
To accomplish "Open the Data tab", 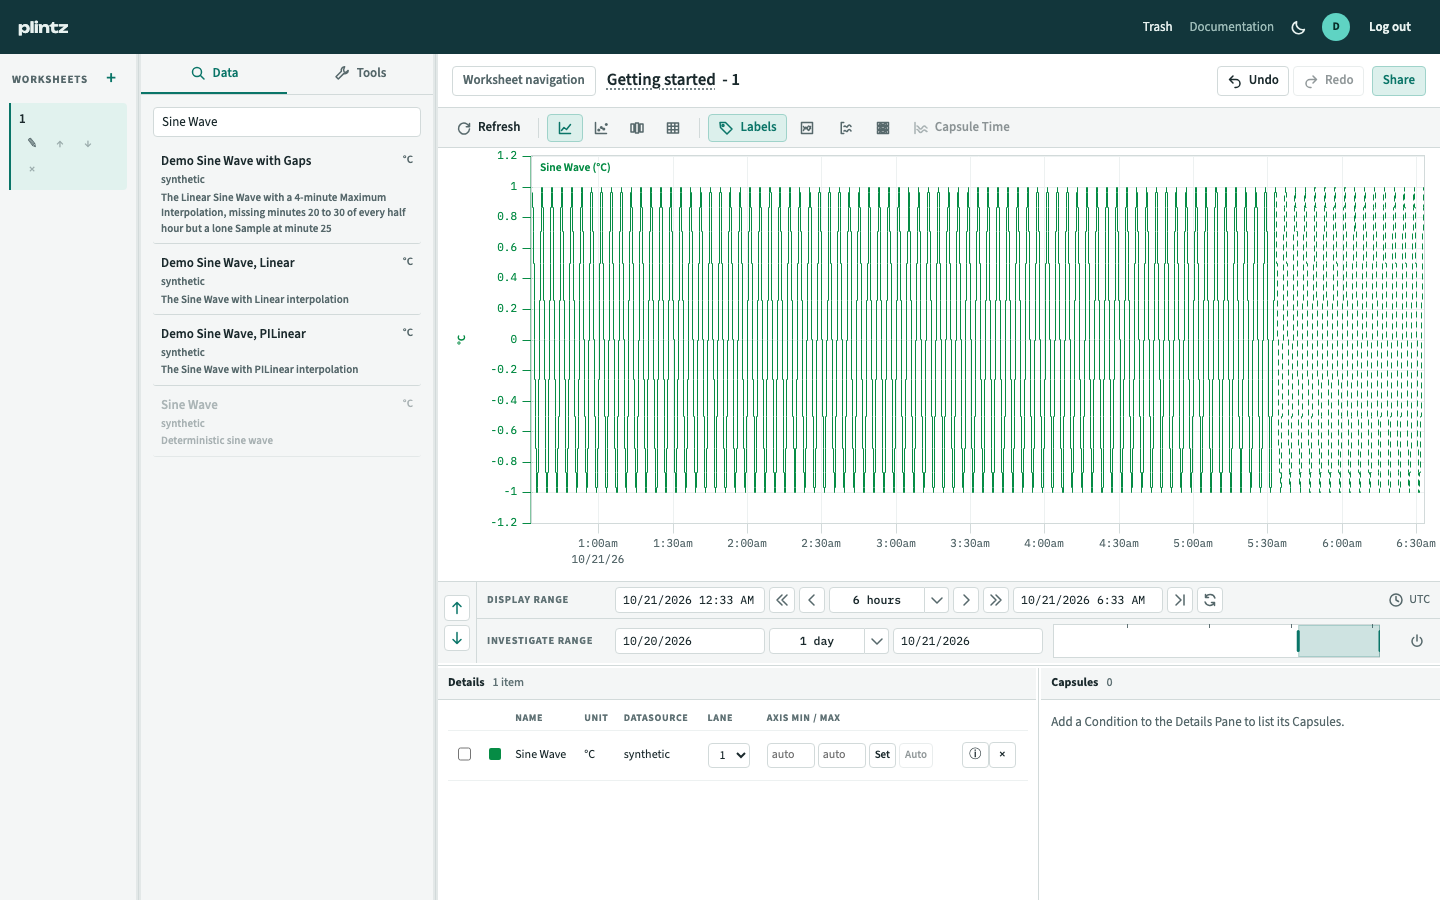I will (214, 73).
